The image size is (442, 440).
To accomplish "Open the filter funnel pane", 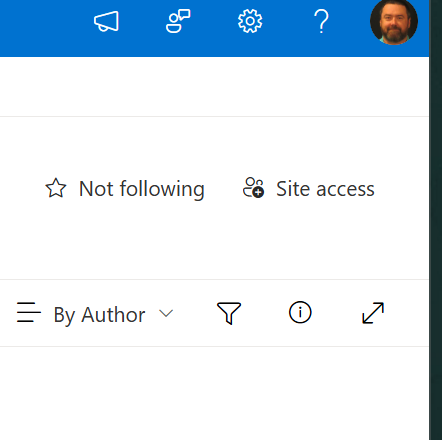I will (x=229, y=313).
